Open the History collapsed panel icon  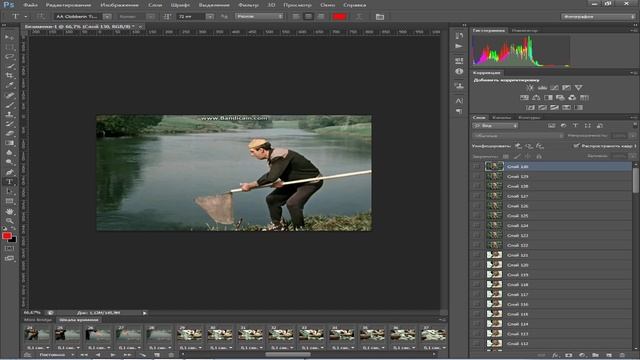pos(459,36)
